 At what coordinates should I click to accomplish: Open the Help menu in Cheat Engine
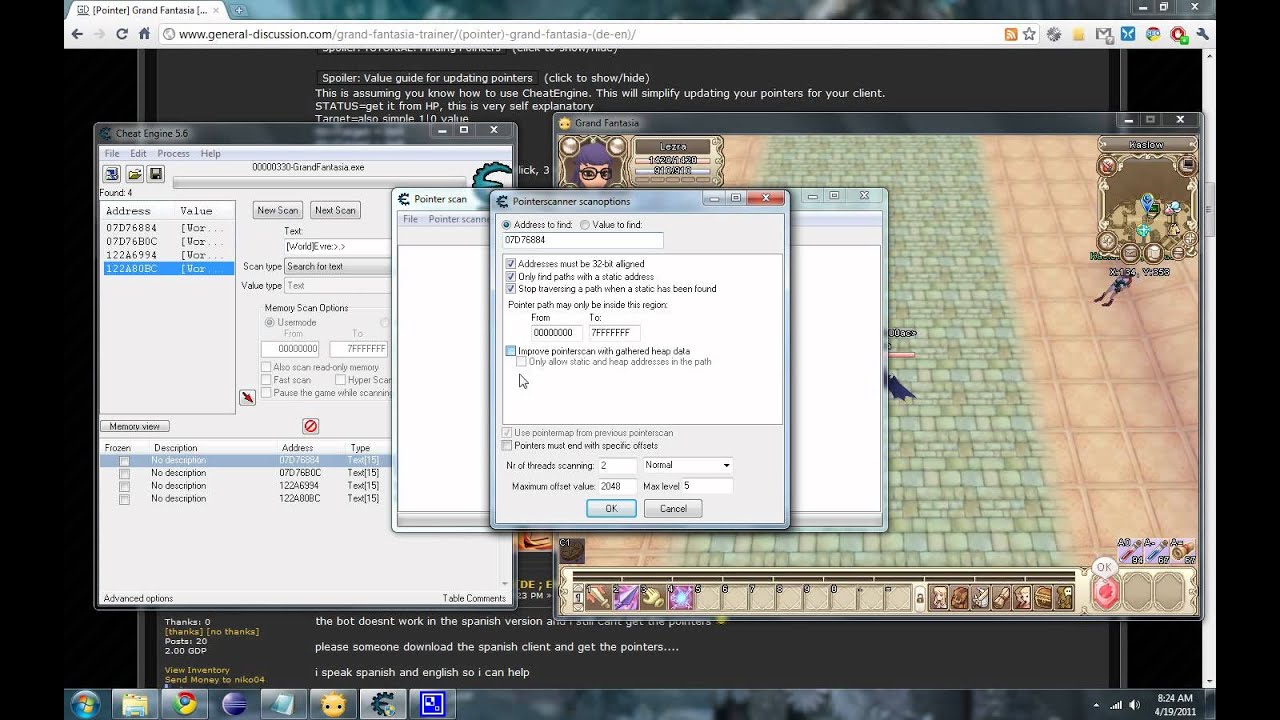(210, 154)
